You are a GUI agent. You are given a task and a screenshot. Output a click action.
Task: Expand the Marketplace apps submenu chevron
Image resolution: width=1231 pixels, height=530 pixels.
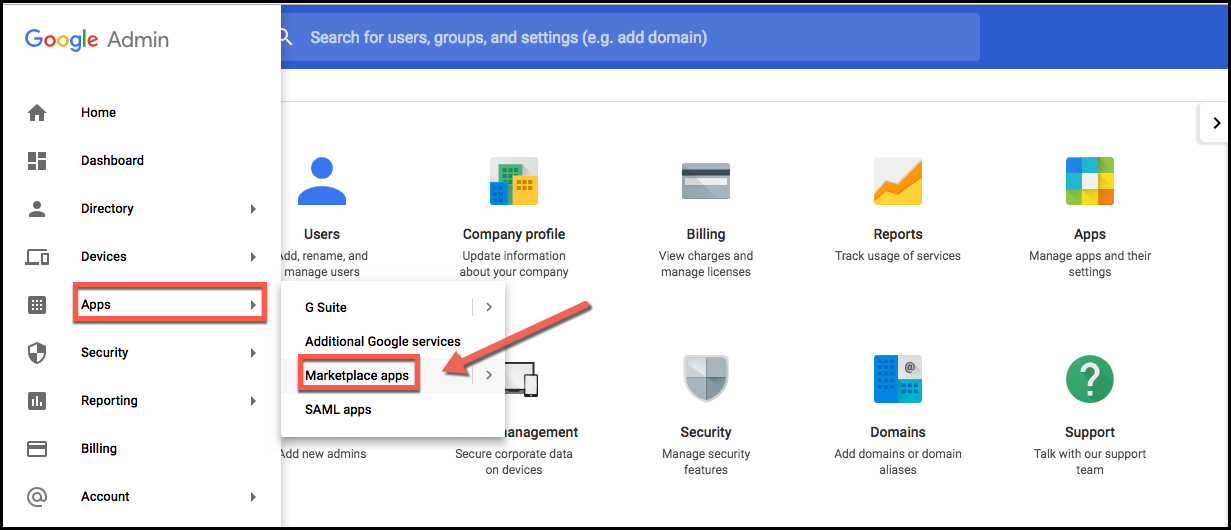(x=489, y=375)
